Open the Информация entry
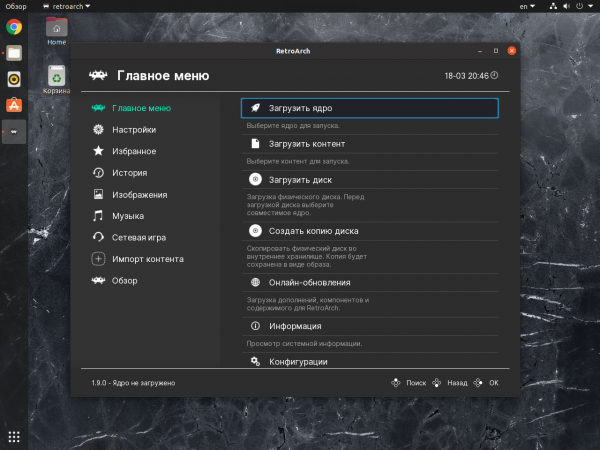The image size is (600, 450). 370,326
